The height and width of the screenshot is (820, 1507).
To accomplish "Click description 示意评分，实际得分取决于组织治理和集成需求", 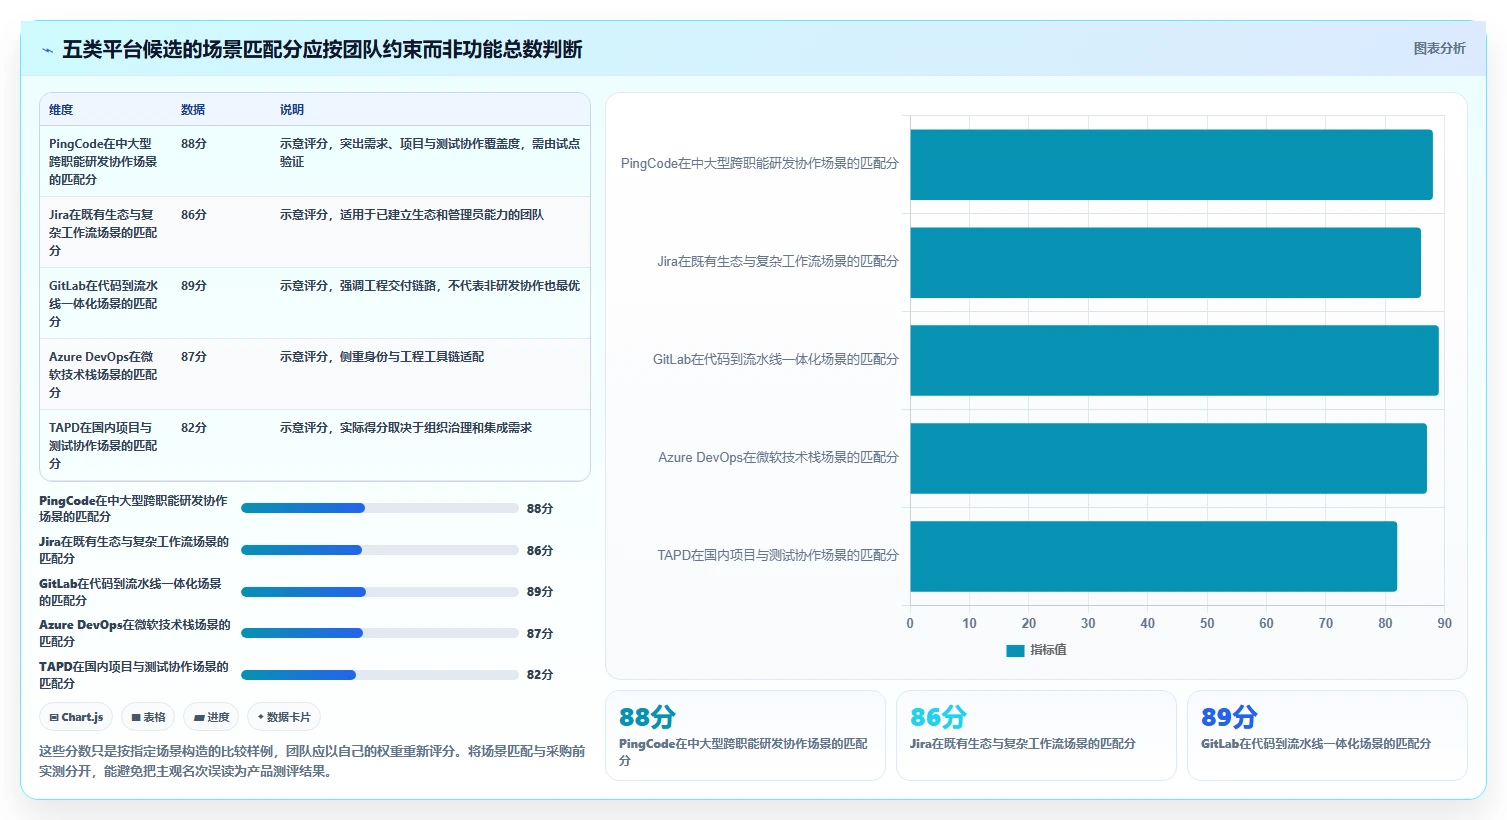I will tap(406, 428).
